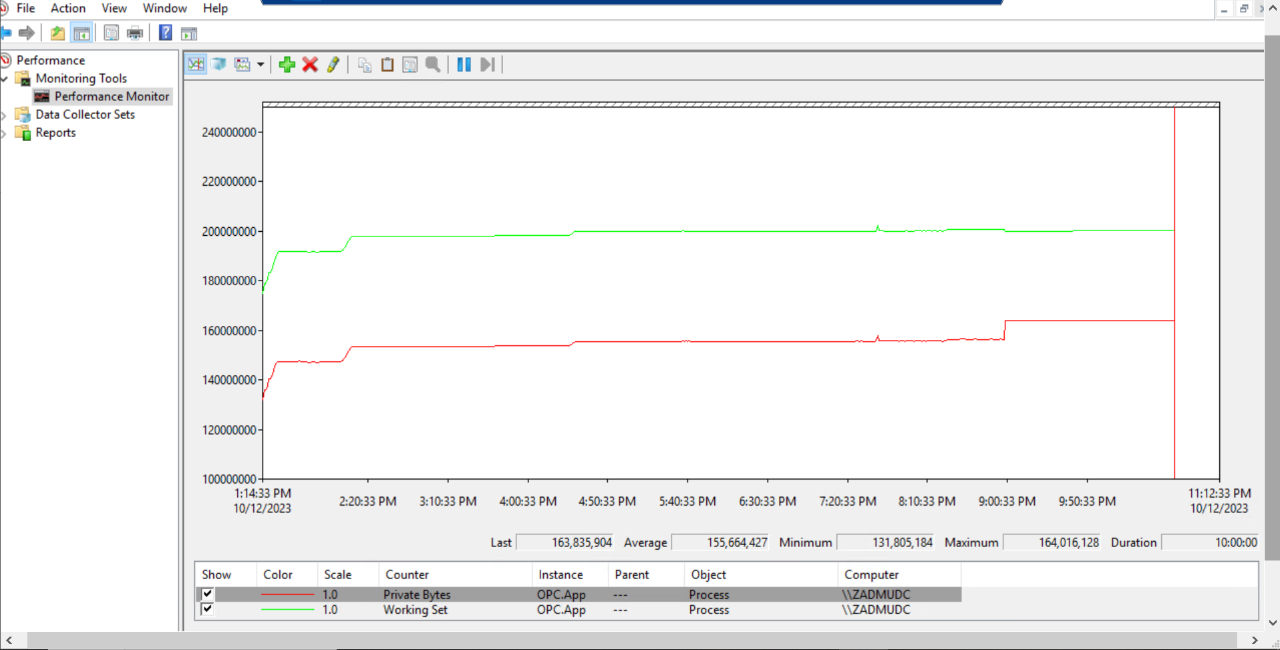Click Process in the Working Set row
The height and width of the screenshot is (650, 1280).
[709, 610]
